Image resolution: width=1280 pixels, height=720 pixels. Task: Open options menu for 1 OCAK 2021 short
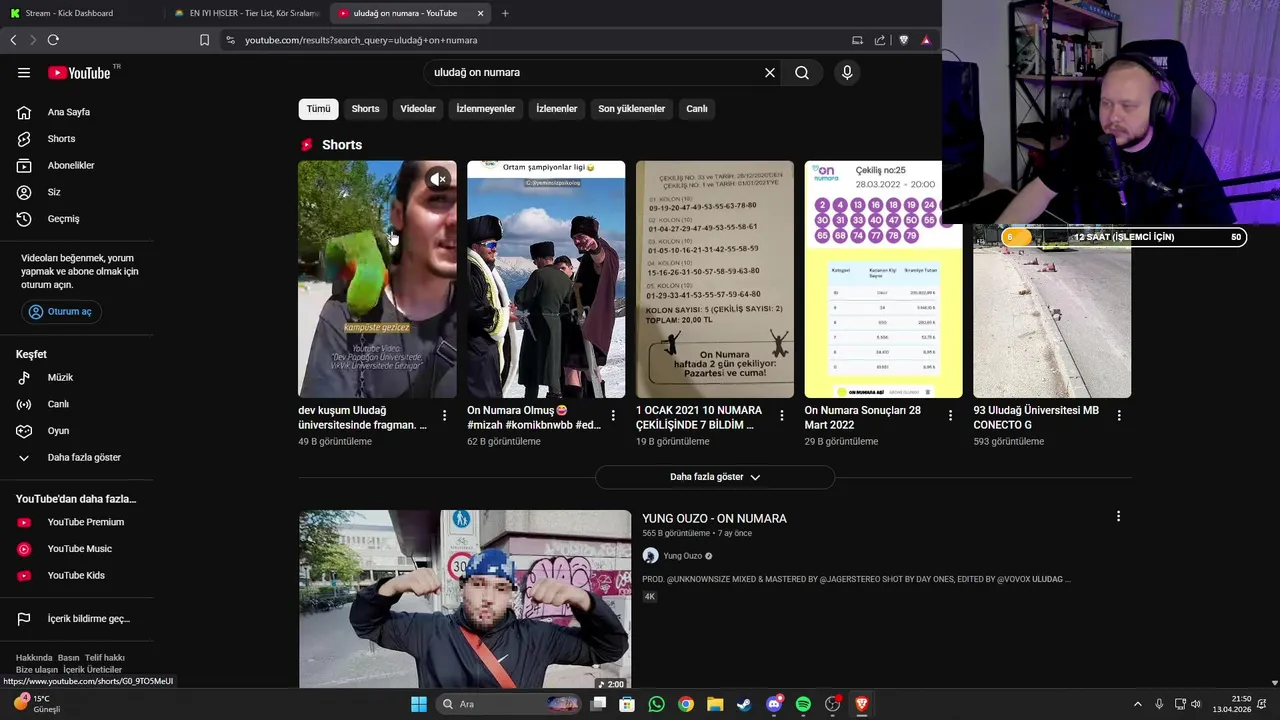(782, 415)
